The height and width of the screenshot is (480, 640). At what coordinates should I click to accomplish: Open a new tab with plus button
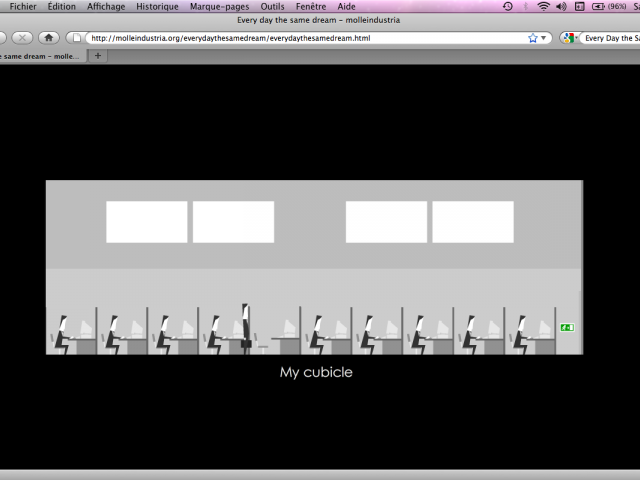(98, 56)
